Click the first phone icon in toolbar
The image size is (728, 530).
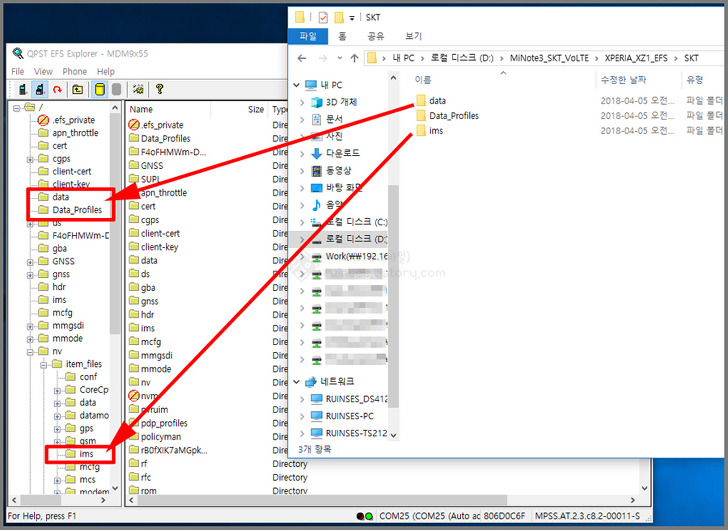21,90
